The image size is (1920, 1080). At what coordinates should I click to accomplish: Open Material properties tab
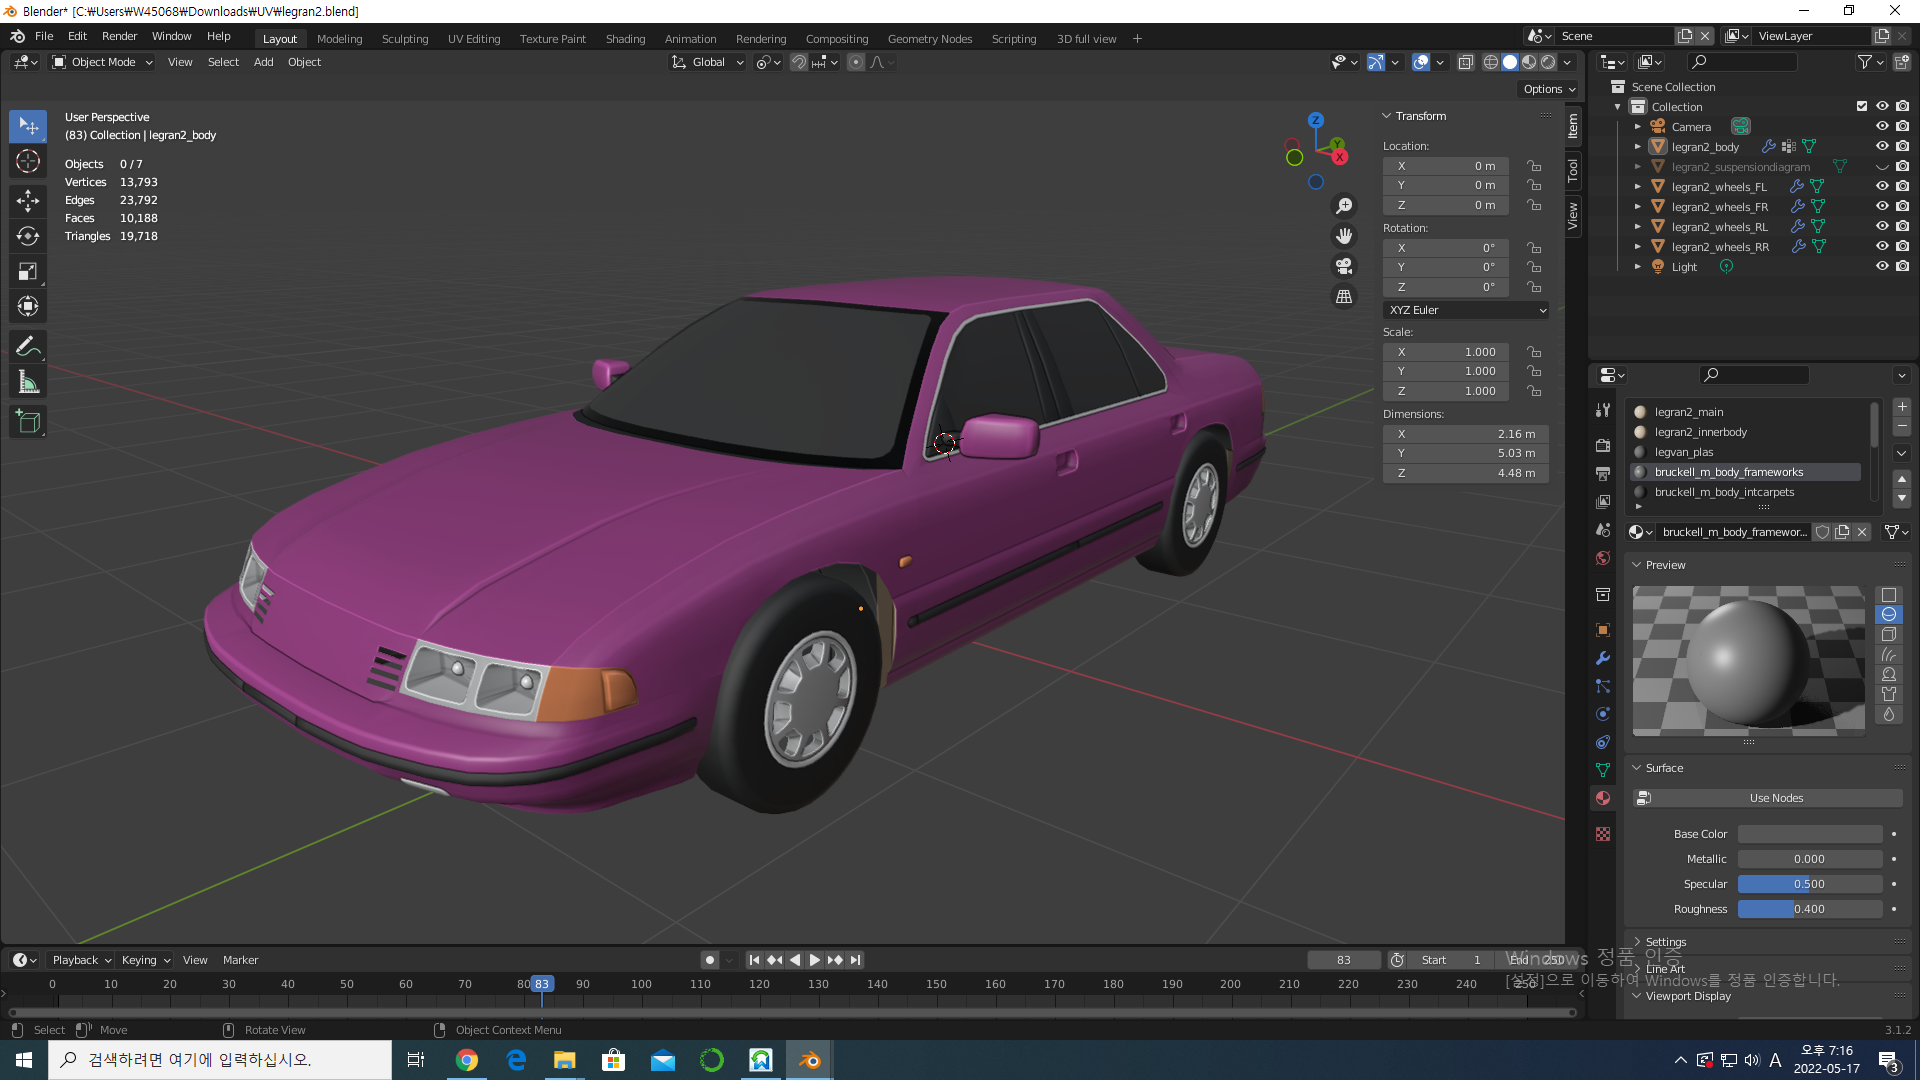pyautogui.click(x=1603, y=798)
